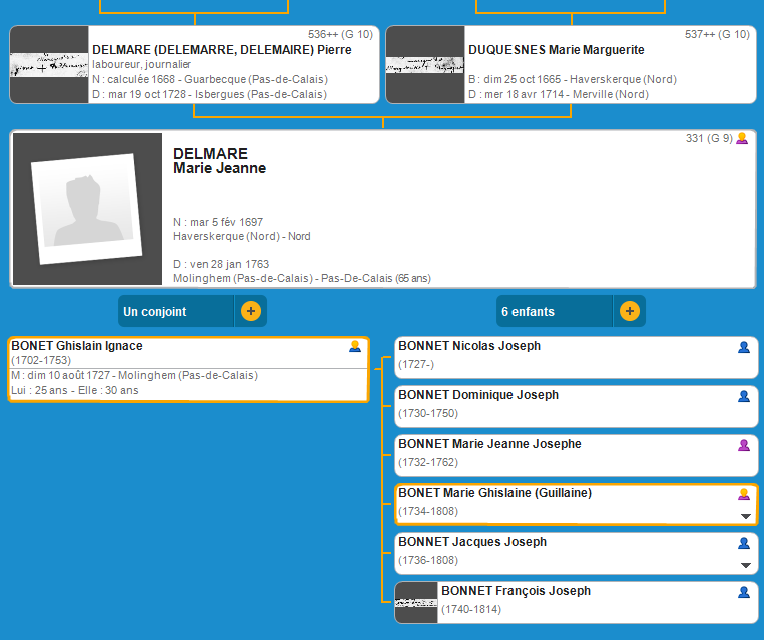Open the Un conjoint section header
The image size is (764, 640).
pos(176,311)
